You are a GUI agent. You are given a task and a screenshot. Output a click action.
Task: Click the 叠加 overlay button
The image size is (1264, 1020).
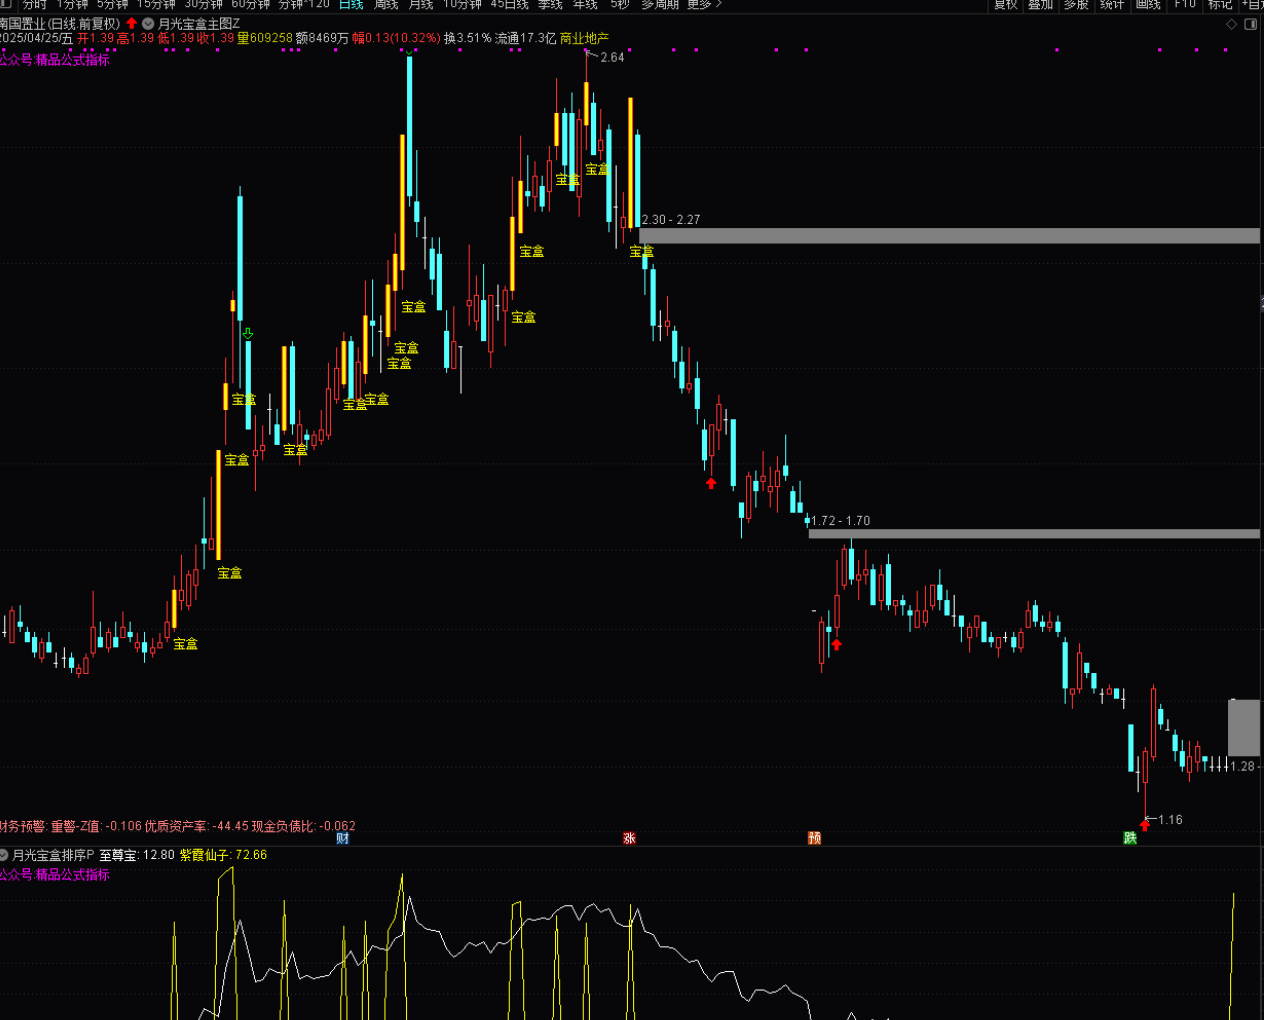1040,5
